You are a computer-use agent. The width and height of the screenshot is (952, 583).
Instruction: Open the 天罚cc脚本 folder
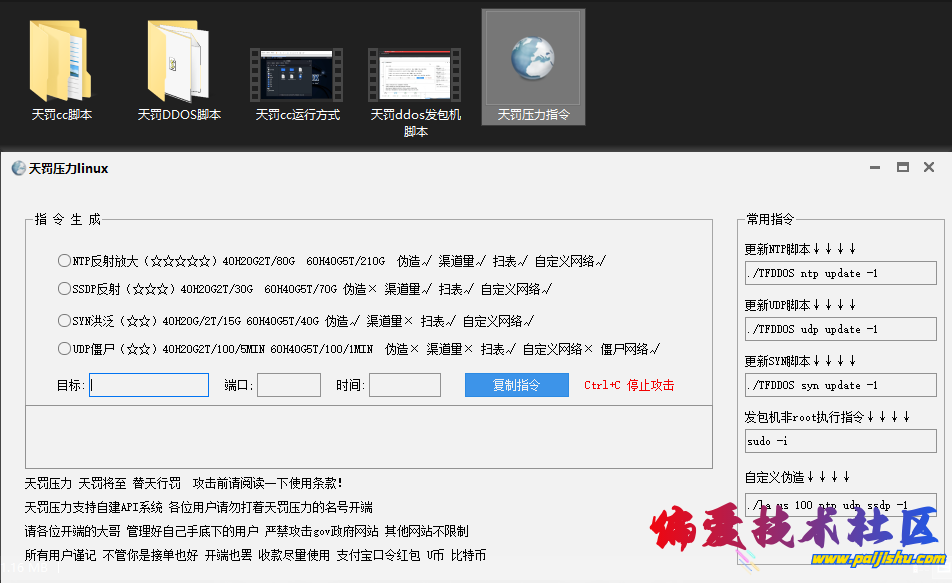61,60
